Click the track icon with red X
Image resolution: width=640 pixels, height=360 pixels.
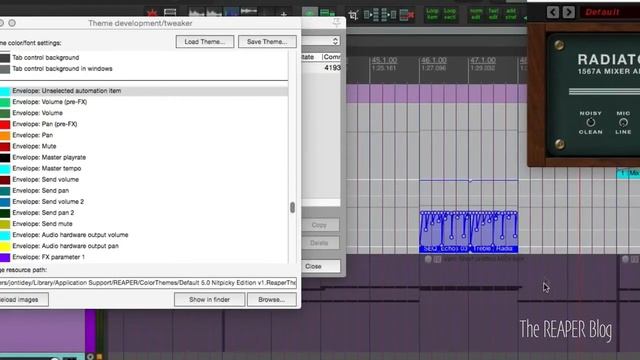click(406, 15)
